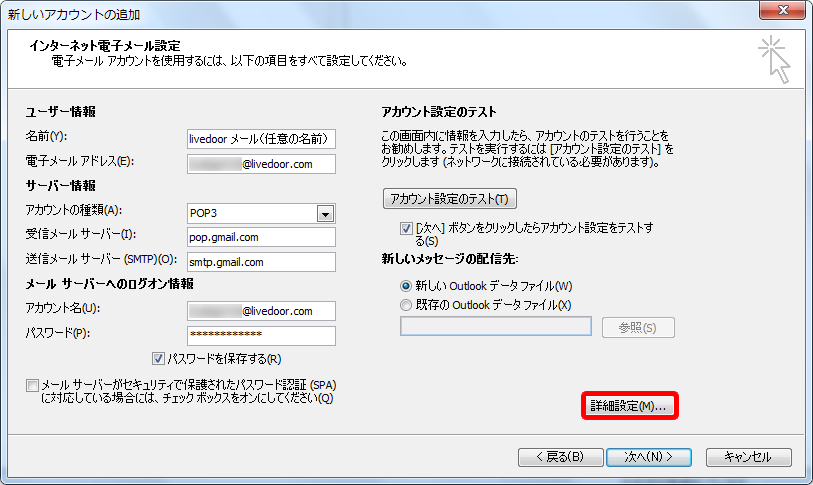Click the 電子メール アドレス input field
This screenshot has width=813, height=485.
[261, 163]
